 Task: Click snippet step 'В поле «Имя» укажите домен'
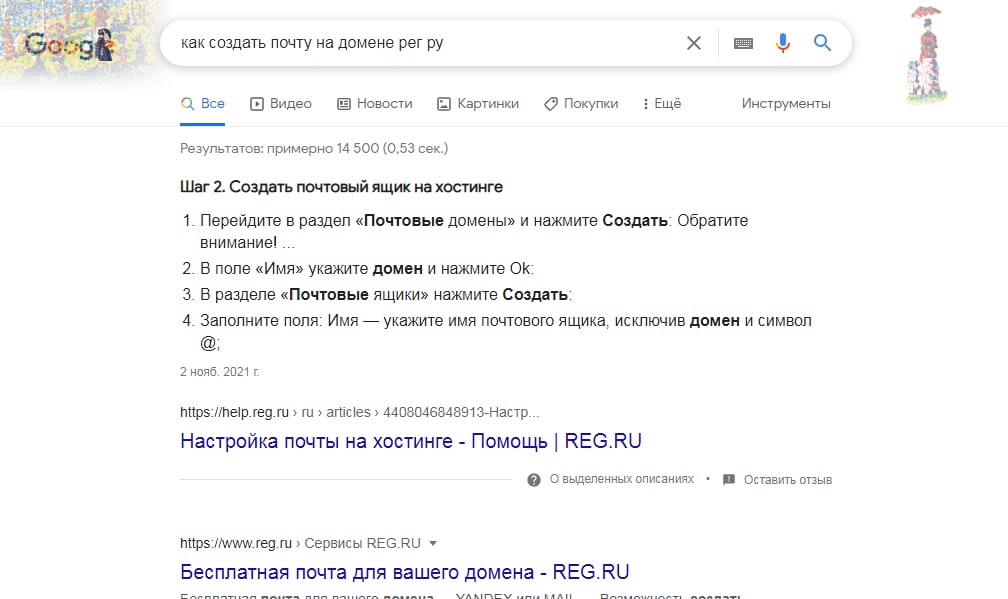point(366,269)
